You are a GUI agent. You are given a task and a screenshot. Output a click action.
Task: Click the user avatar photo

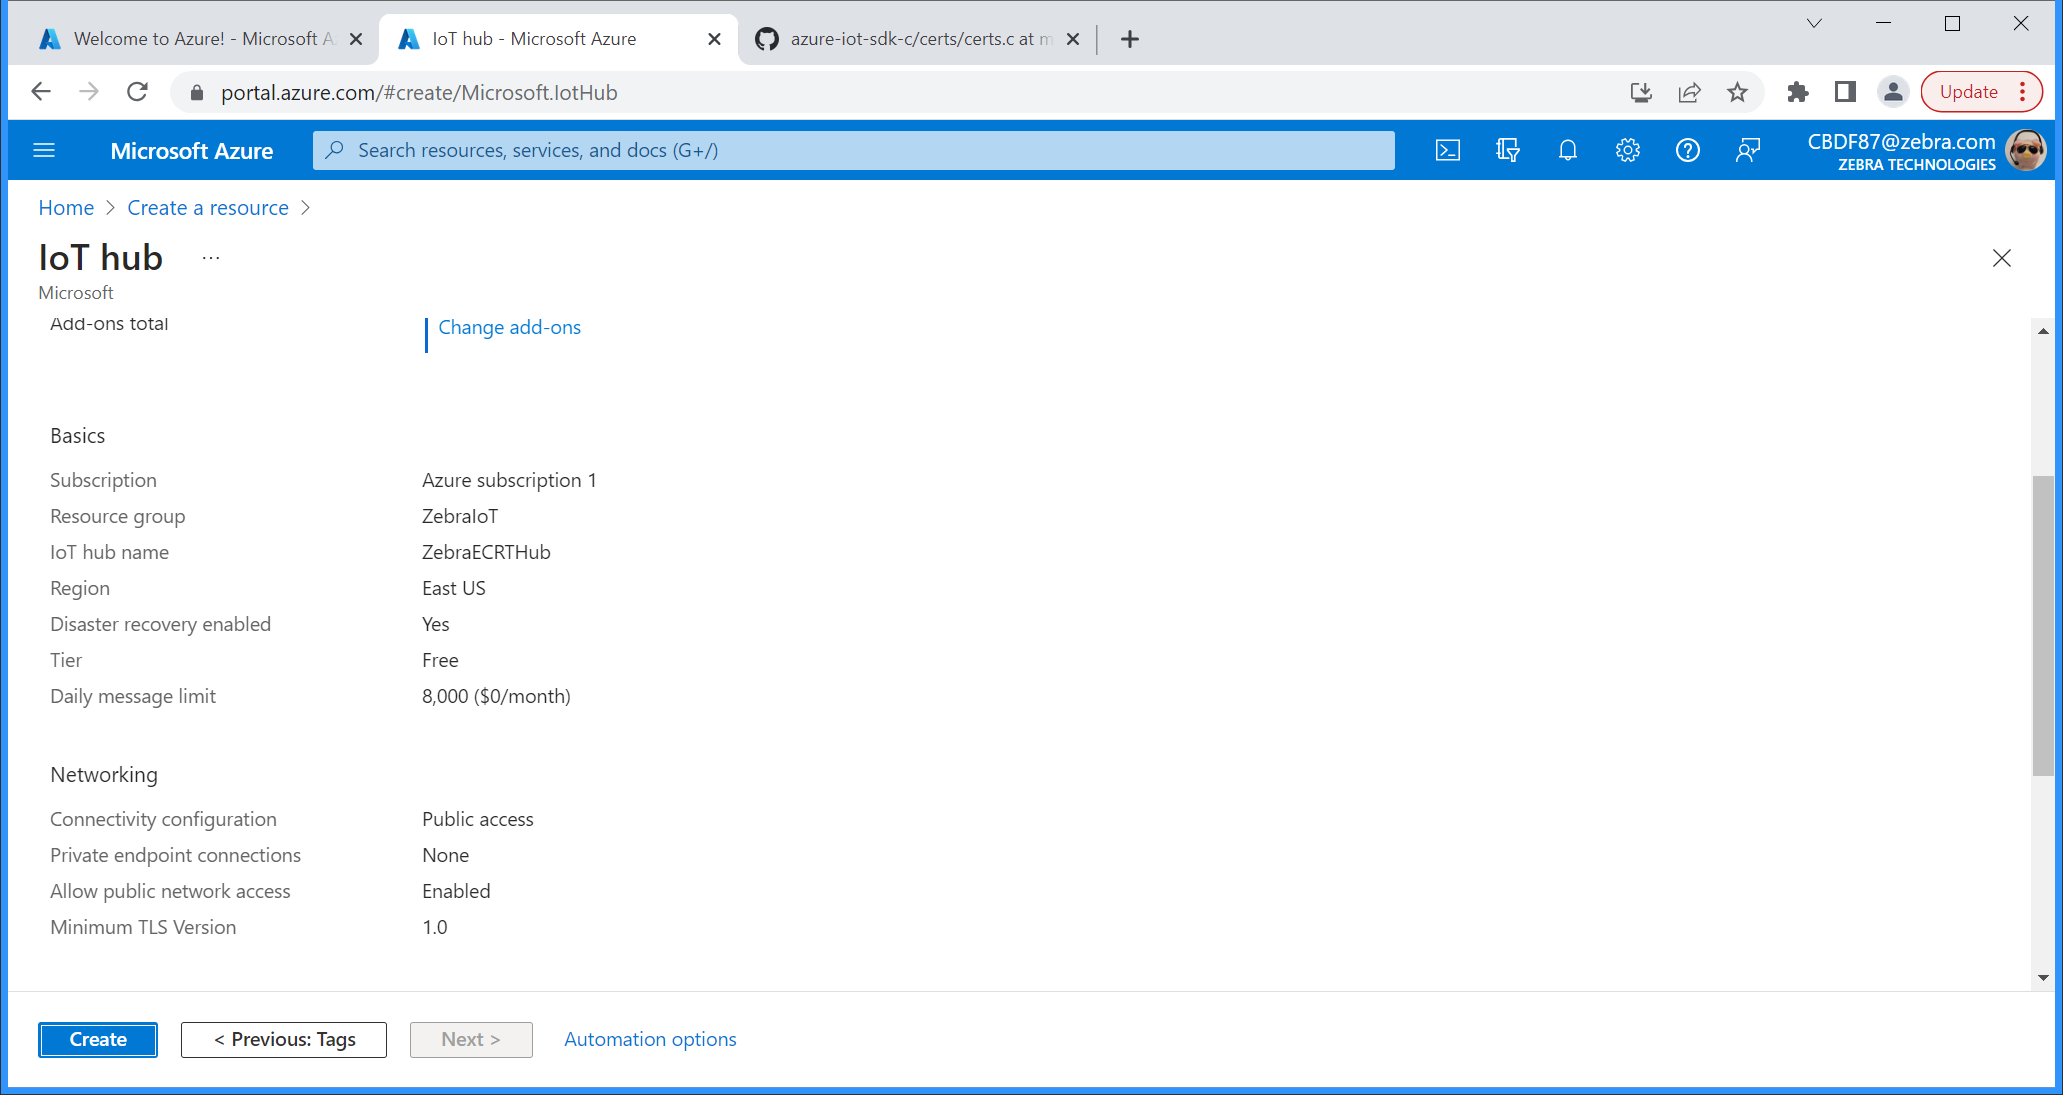click(x=2026, y=150)
